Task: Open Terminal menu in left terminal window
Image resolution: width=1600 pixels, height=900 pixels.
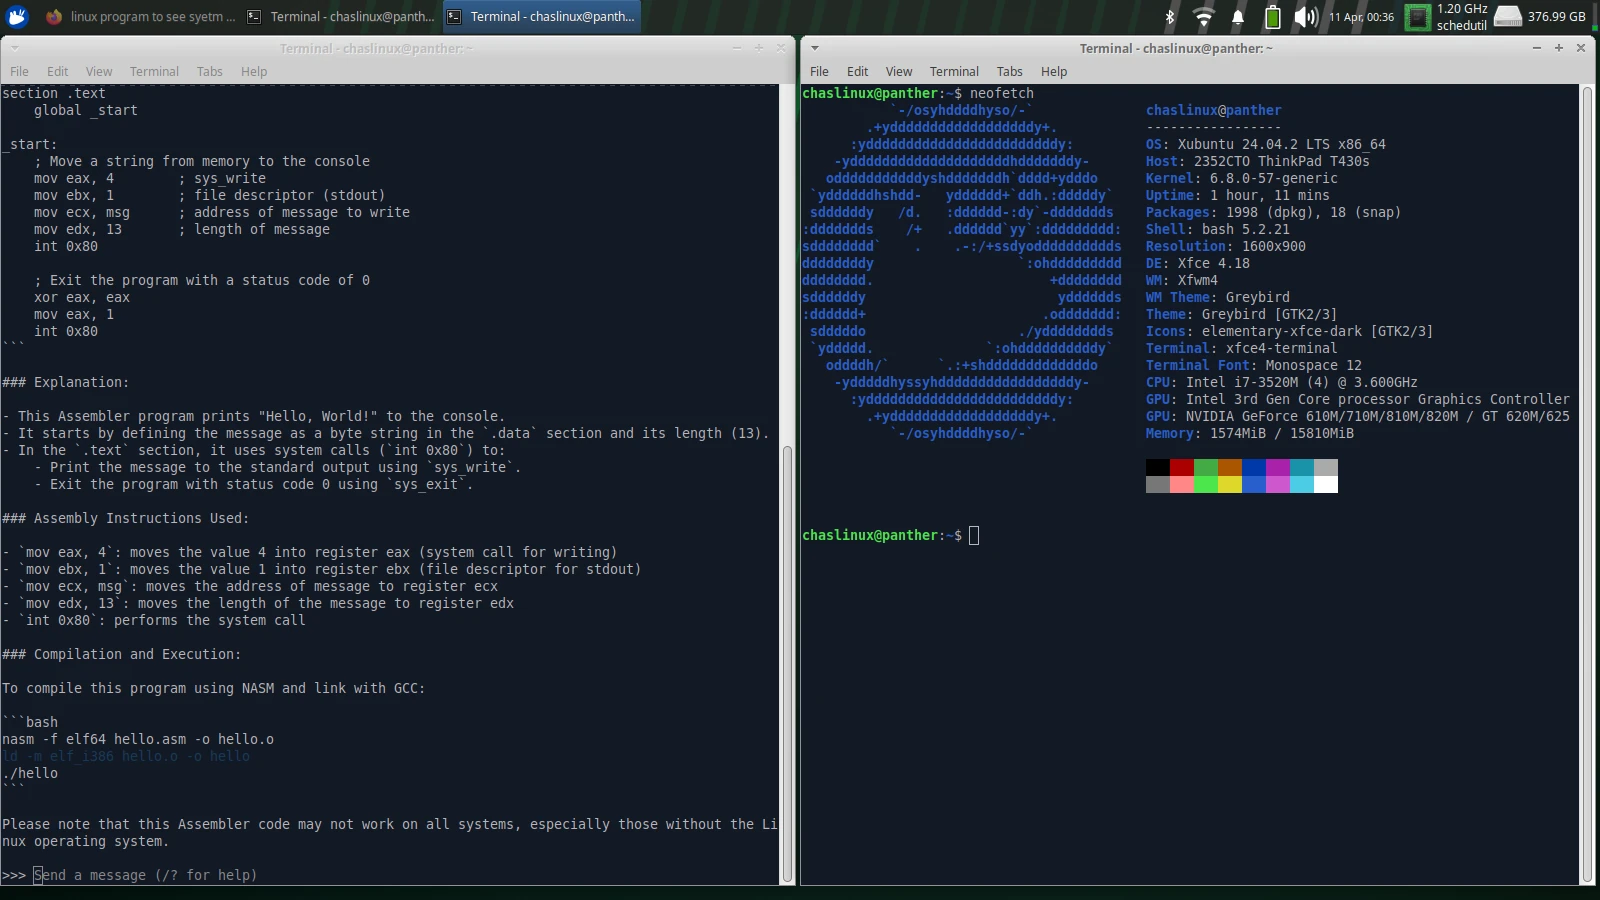Action: pos(154,71)
